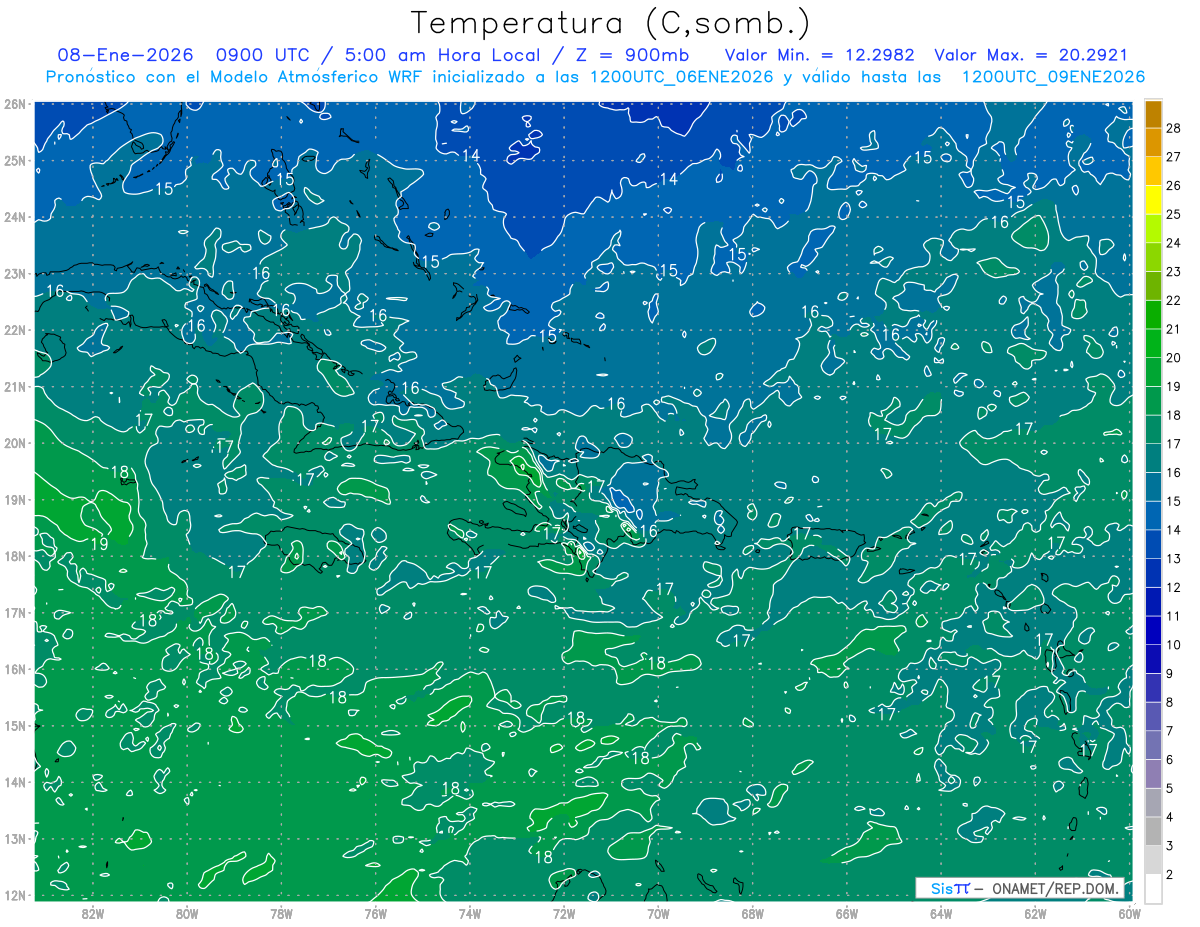Pick the blue colorbar swatch between 13 and 14
This screenshot has height=927, width=1200.
1153,544
